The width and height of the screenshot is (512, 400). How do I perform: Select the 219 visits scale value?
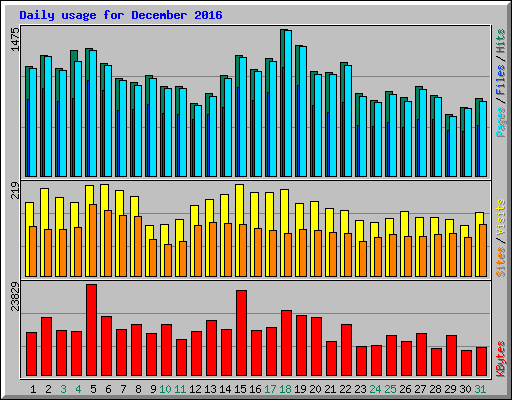[15, 190]
